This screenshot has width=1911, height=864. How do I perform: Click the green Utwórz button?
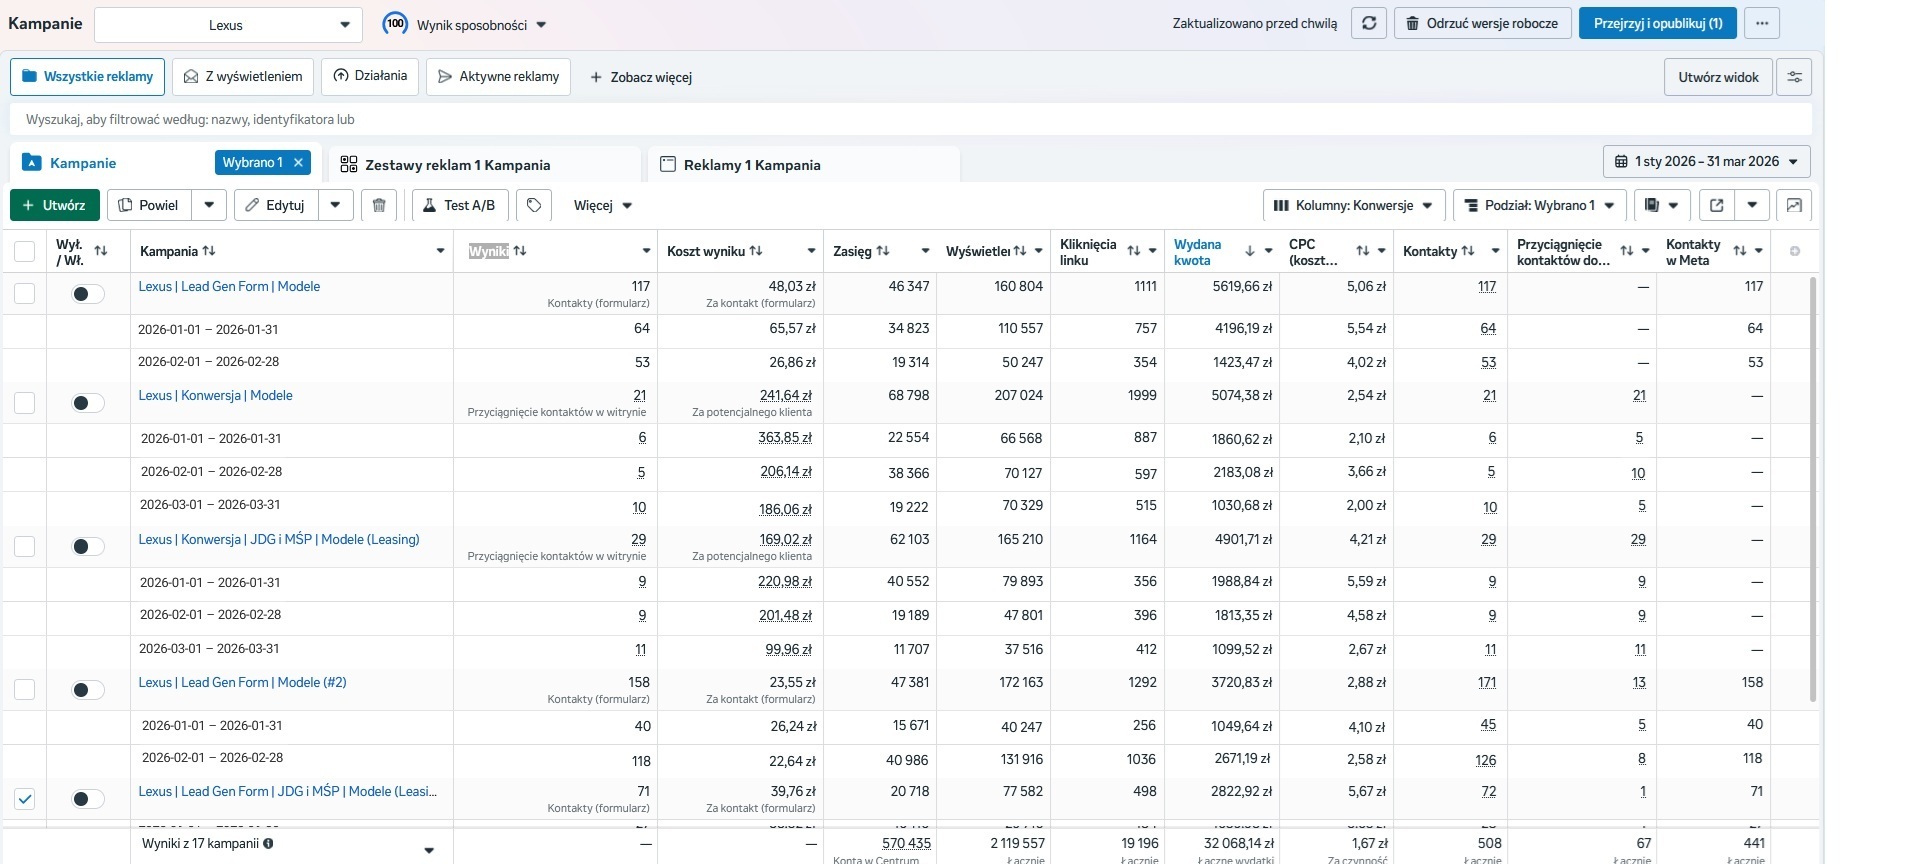pos(55,205)
